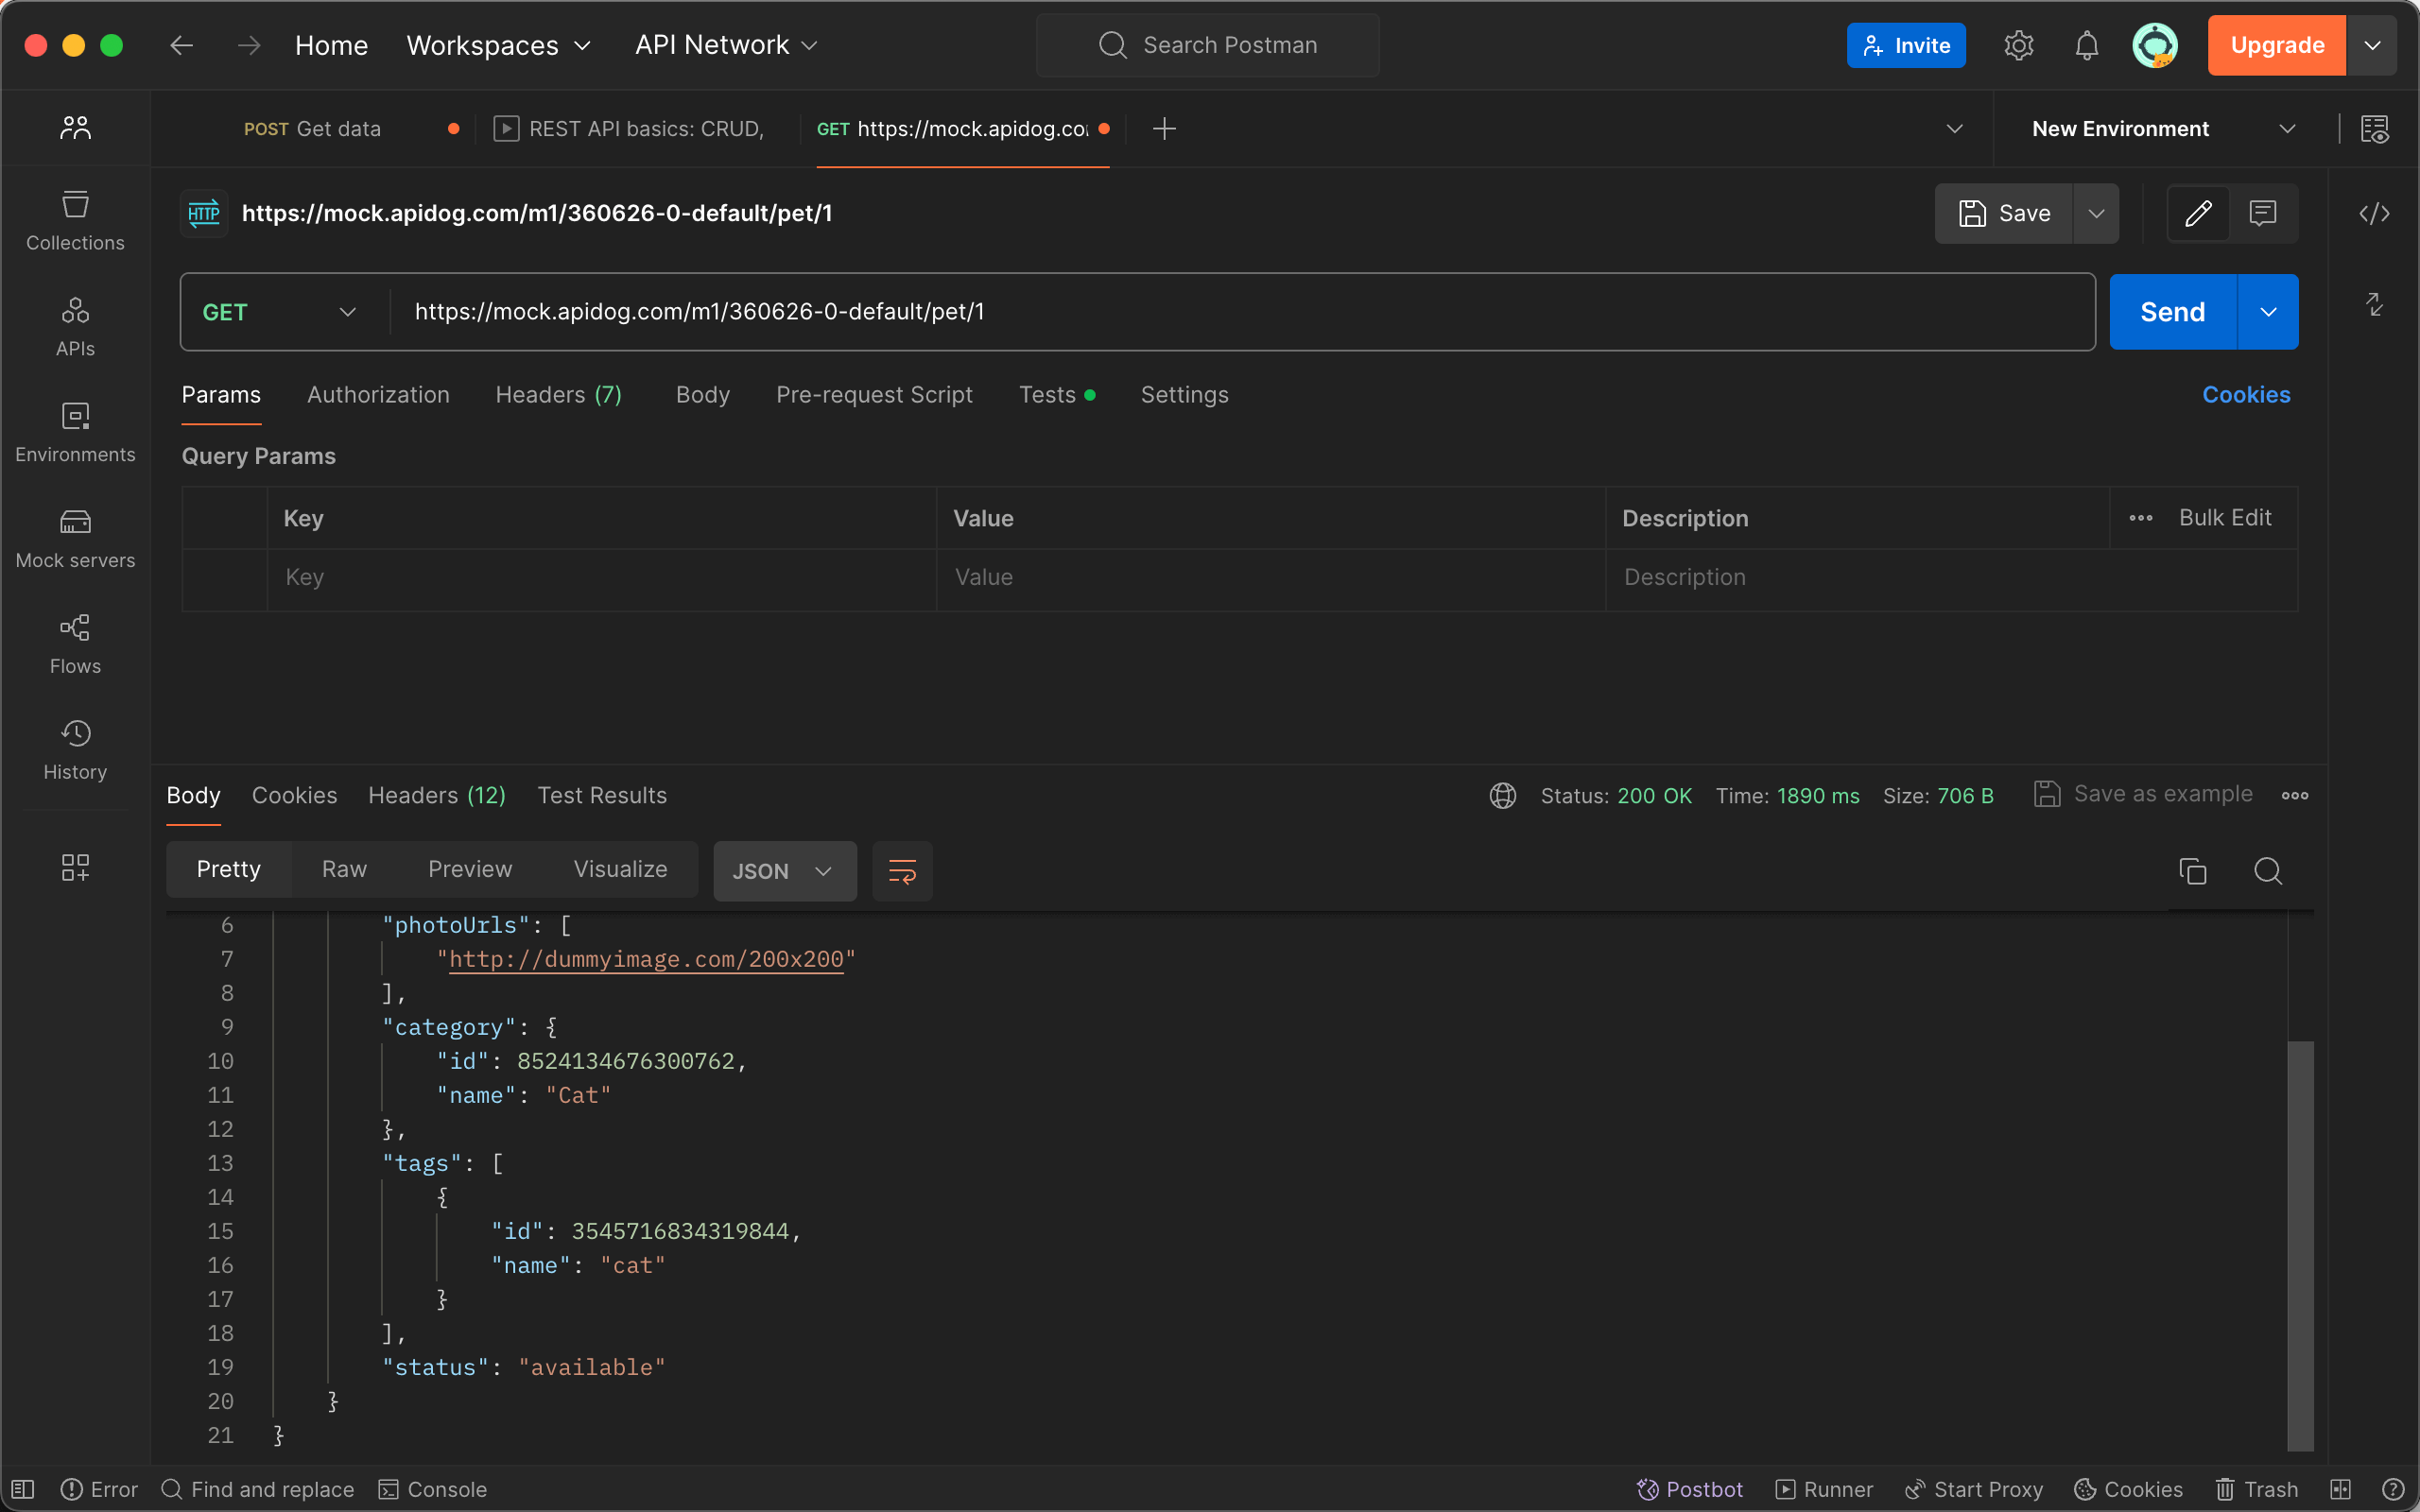Switch to the Authorization tab
Viewport: 2420px width, 1512px height.
[378, 395]
